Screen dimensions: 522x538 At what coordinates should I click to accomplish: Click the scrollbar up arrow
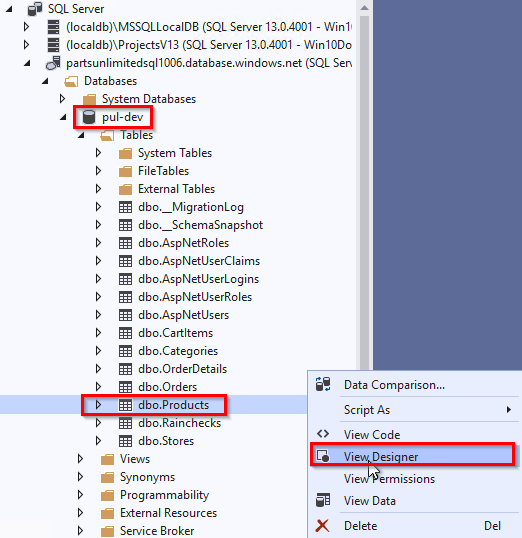pyautogui.click(x=364, y=8)
